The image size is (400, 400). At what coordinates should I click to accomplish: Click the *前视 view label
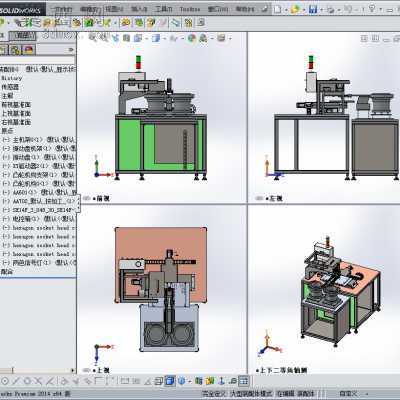101,199
